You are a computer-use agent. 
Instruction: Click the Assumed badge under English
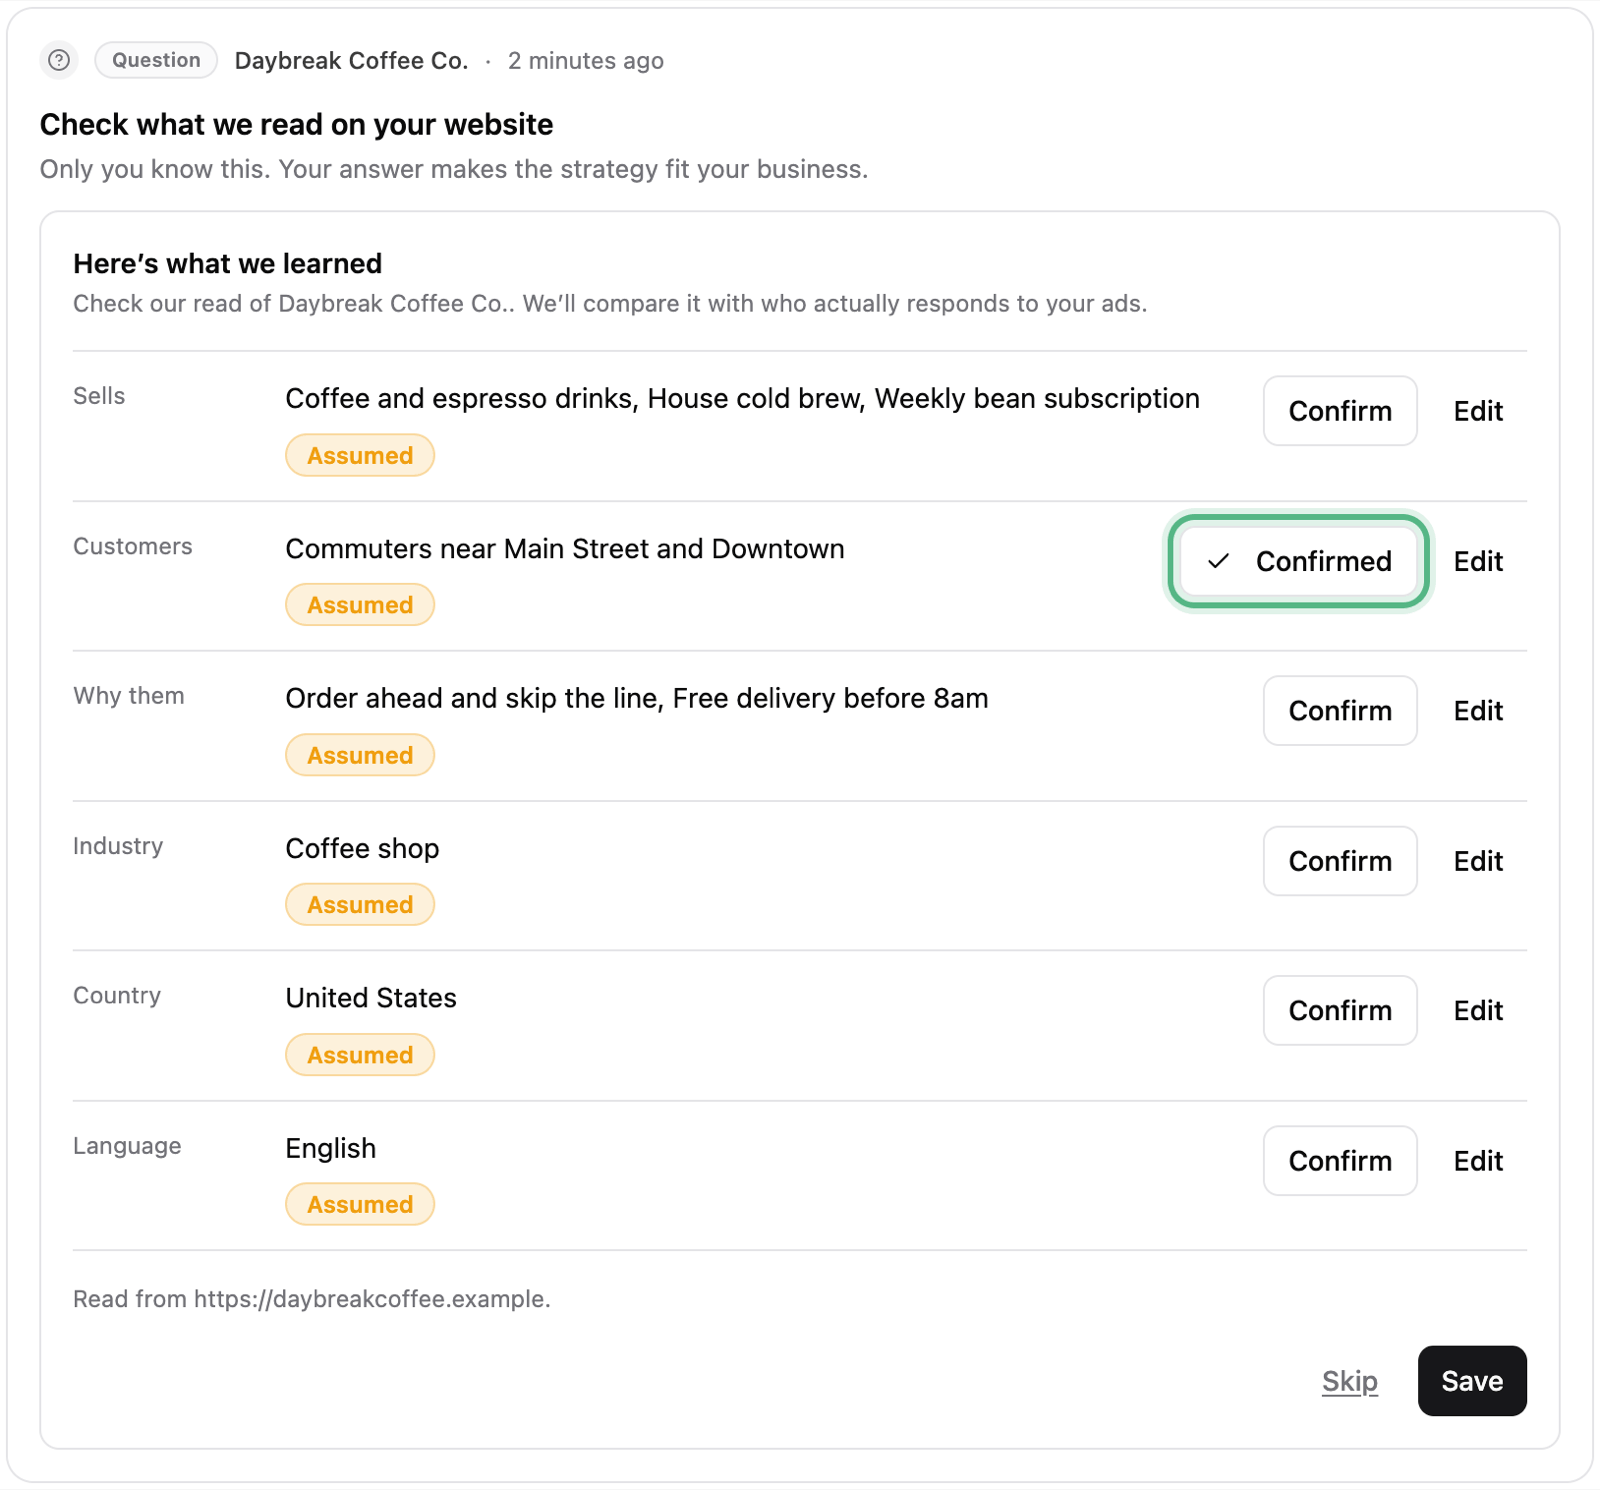[360, 1205]
